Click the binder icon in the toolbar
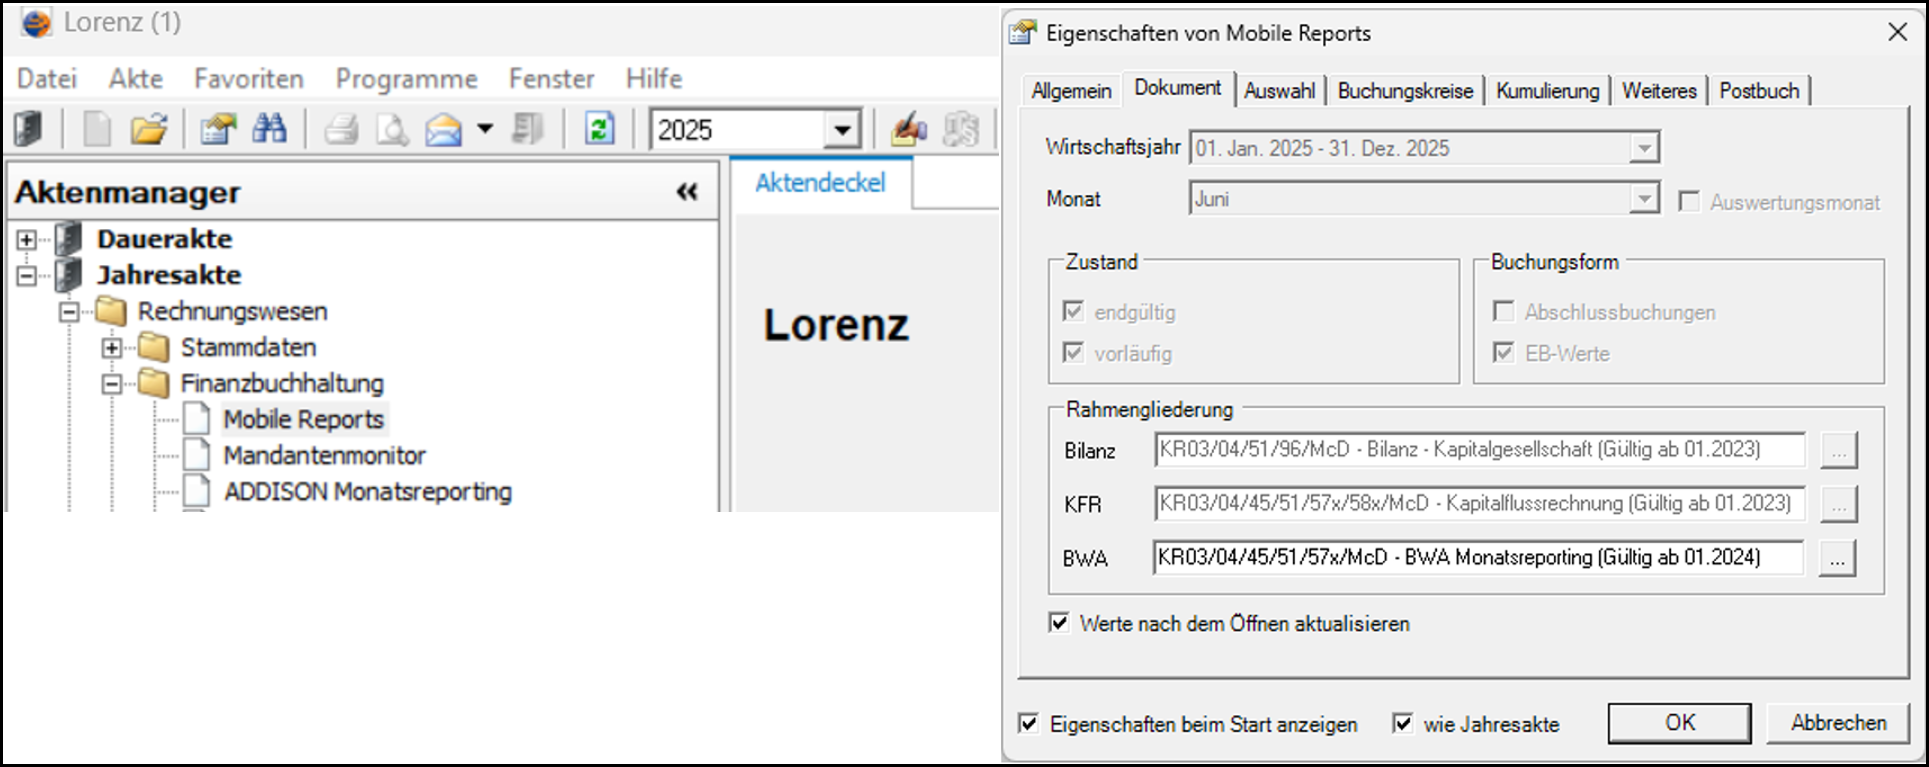The image size is (1929, 767). [x=29, y=129]
